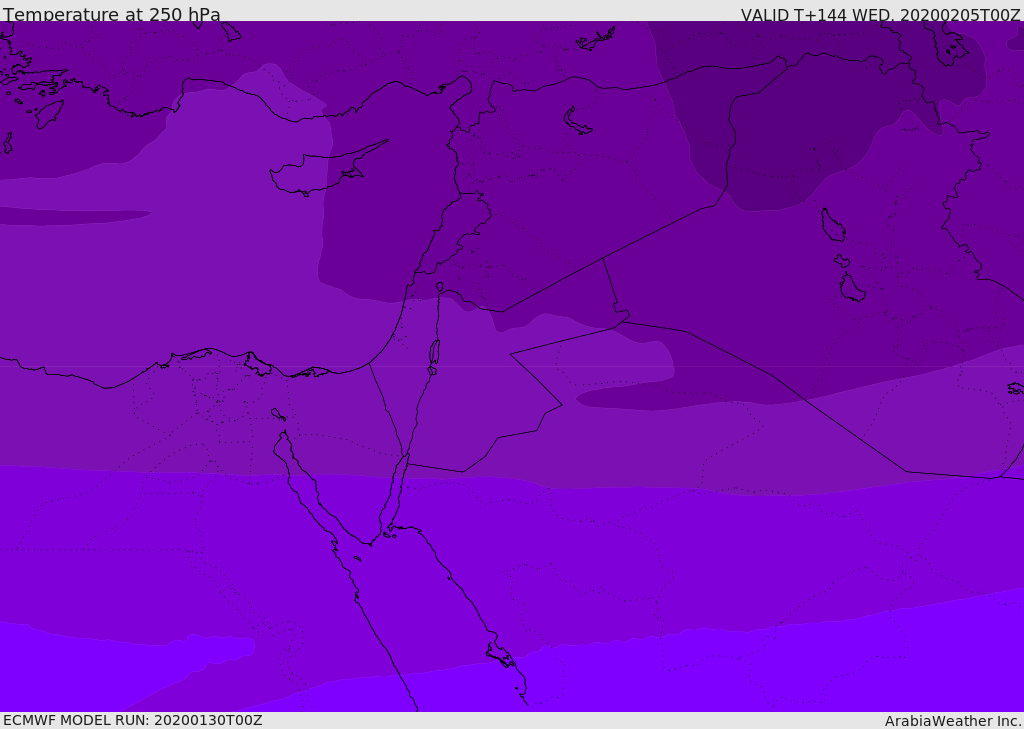Click the Dead Sea outline on the map
Screen dimensions: 1024x729
pyautogui.click(x=434, y=353)
